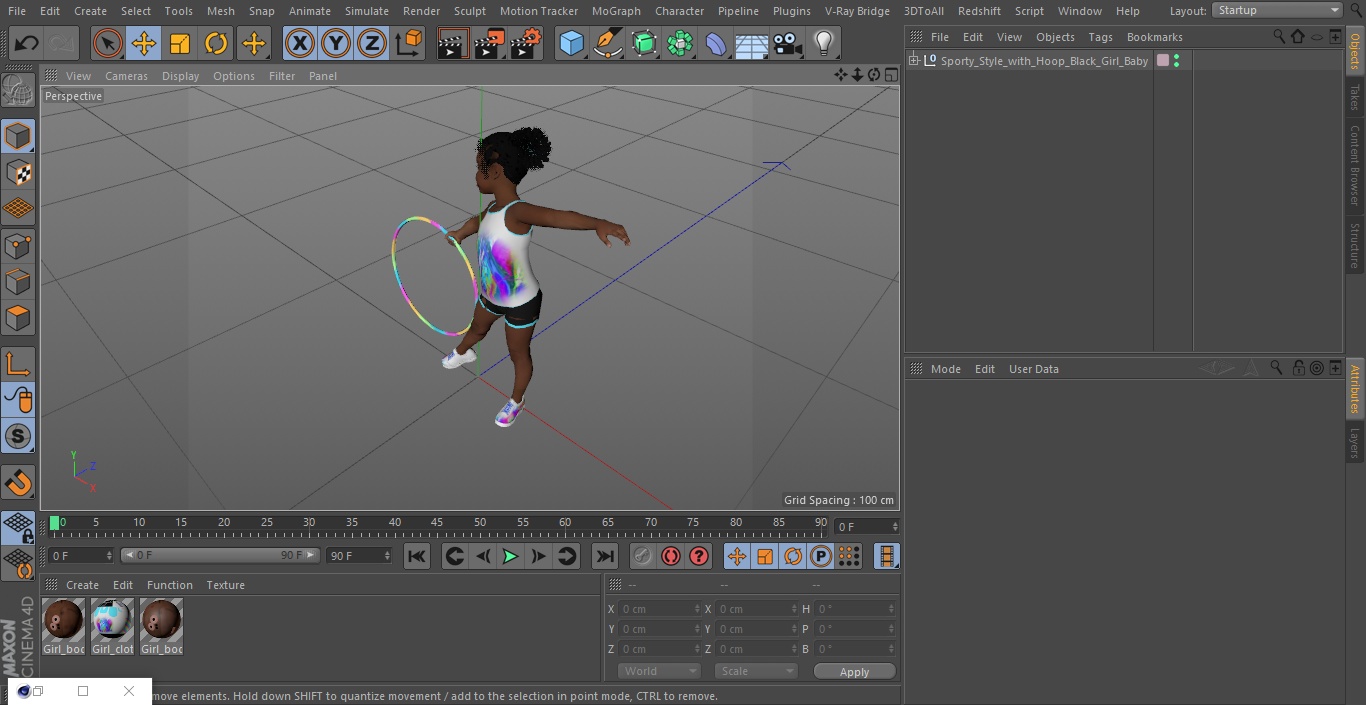The width and height of the screenshot is (1366, 705).
Task: Switch to Layers side tab
Action: tap(1355, 443)
